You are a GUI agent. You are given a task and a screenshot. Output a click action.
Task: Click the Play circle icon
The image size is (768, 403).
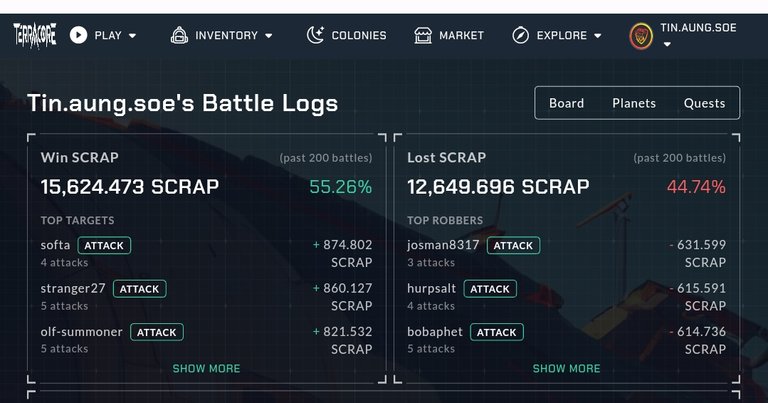(x=78, y=35)
